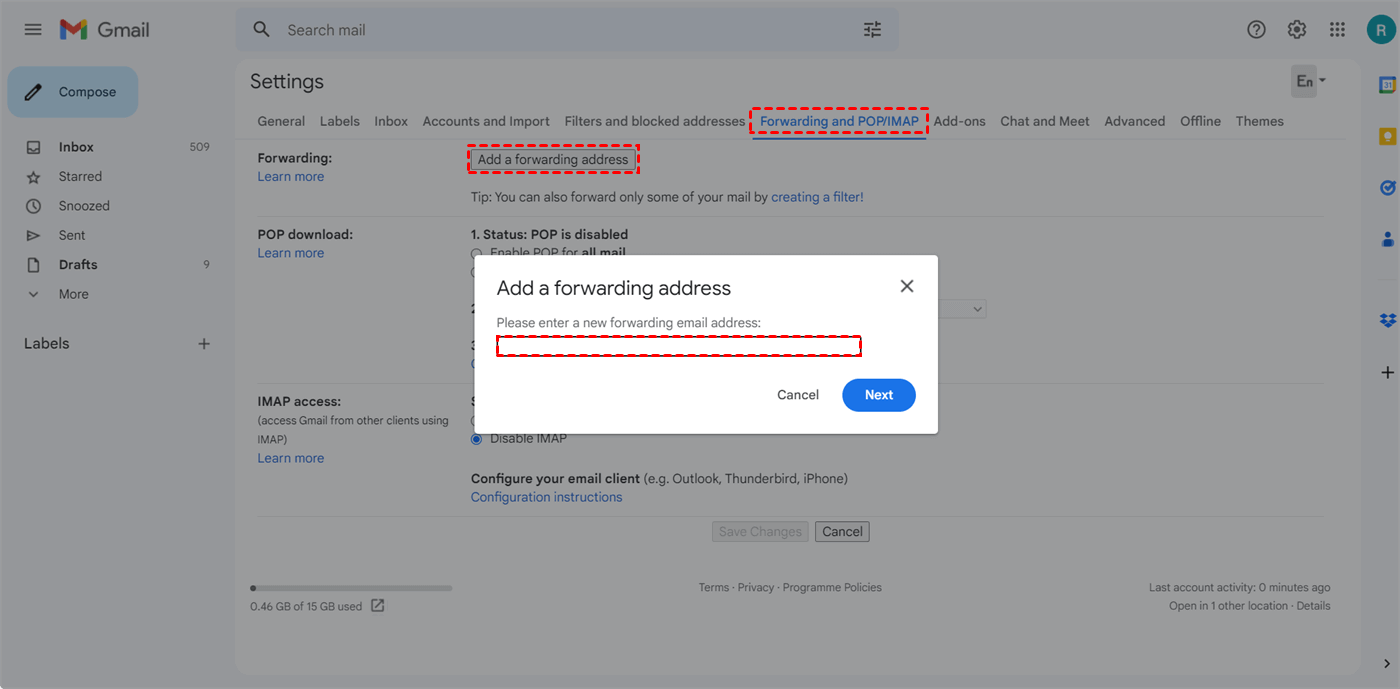Image resolution: width=1400 pixels, height=689 pixels.
Task: Select the Disable IMAP radio button
Action: [x=477, y=439]
